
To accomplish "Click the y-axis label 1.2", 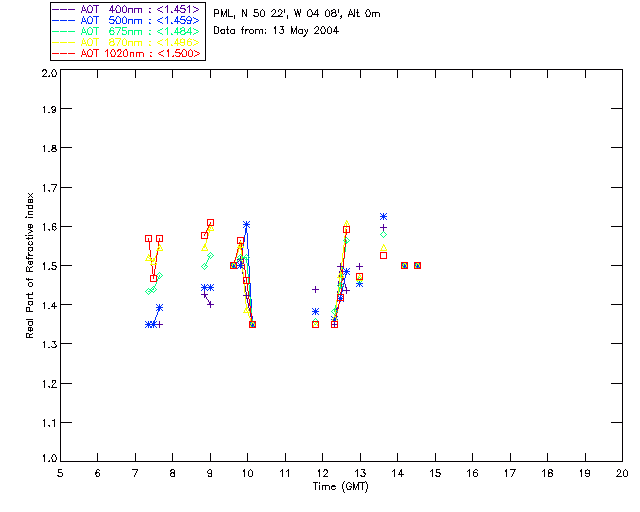I will point(49,383).
